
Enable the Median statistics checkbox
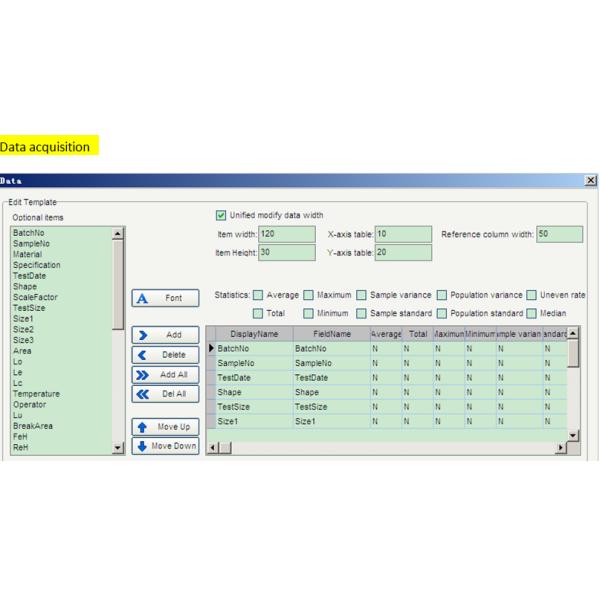pyautogui.click(x=532, y=313)
